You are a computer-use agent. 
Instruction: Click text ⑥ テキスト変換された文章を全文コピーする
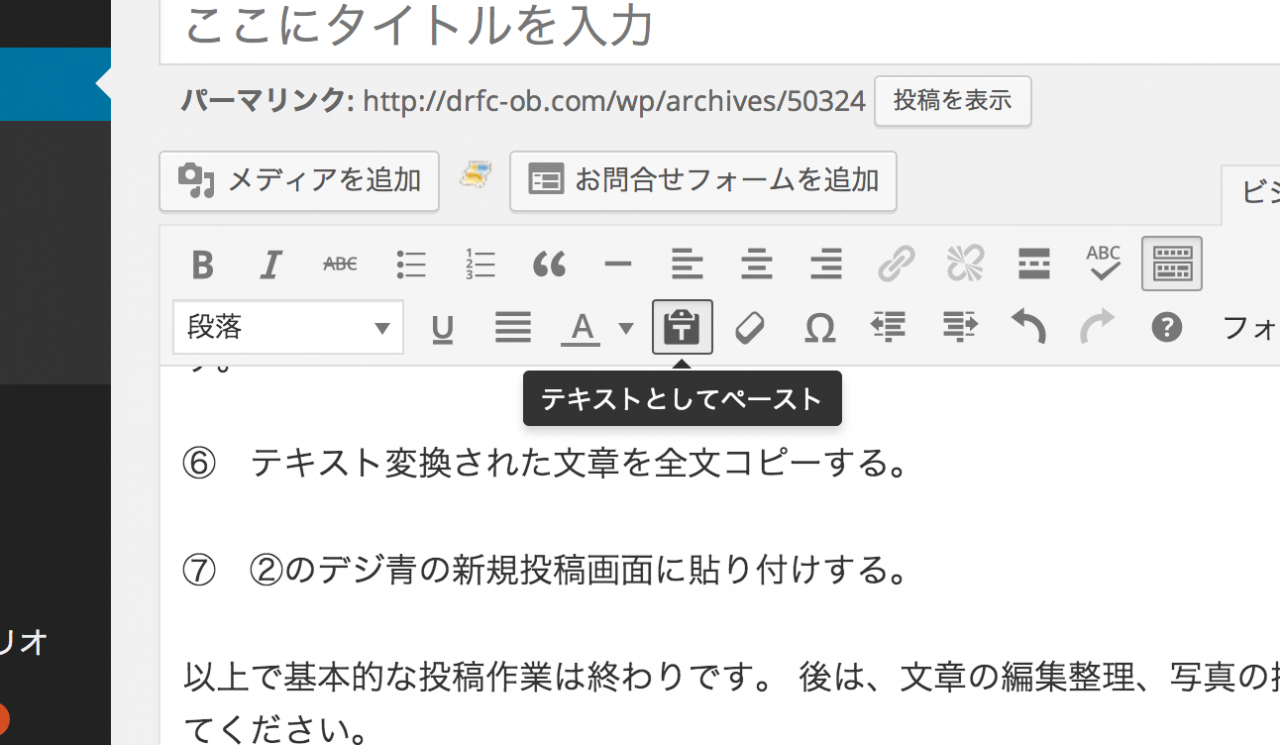(547, 464)
